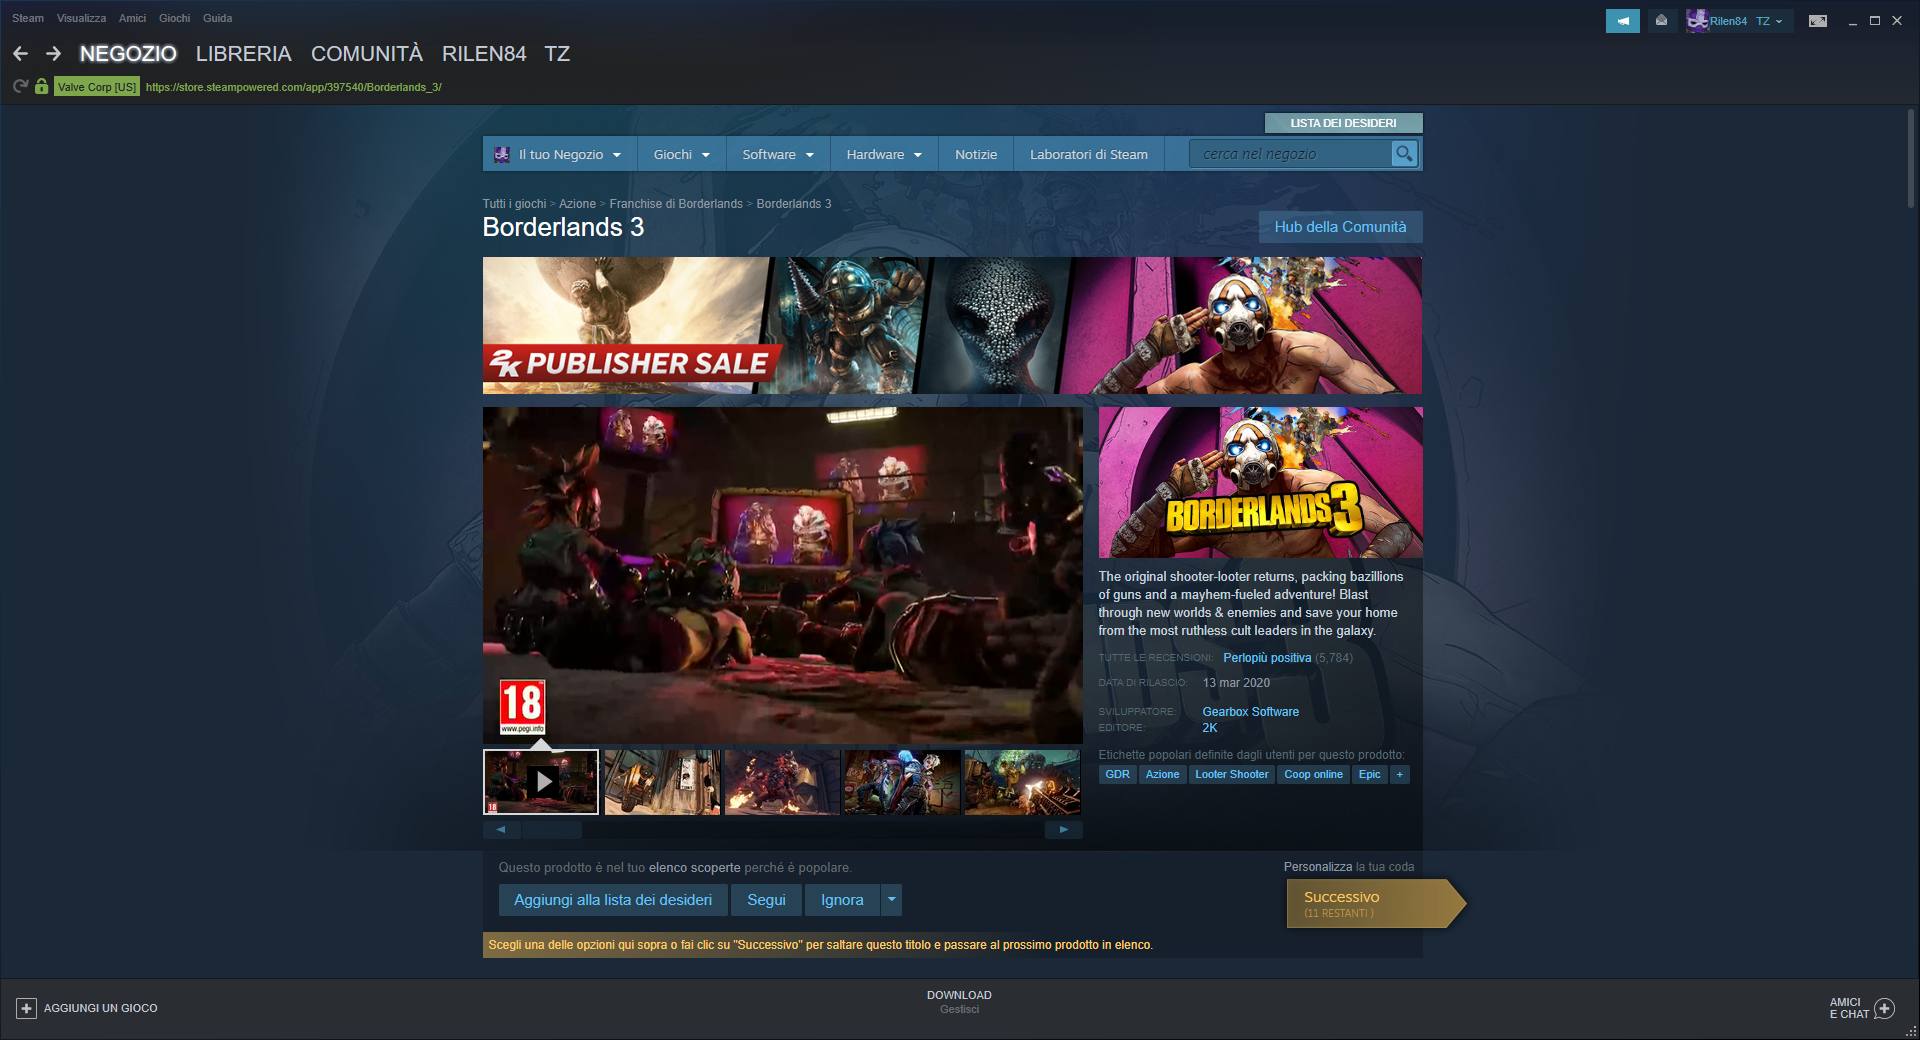Open the Download Gestisci area

tap(959, 1002)
